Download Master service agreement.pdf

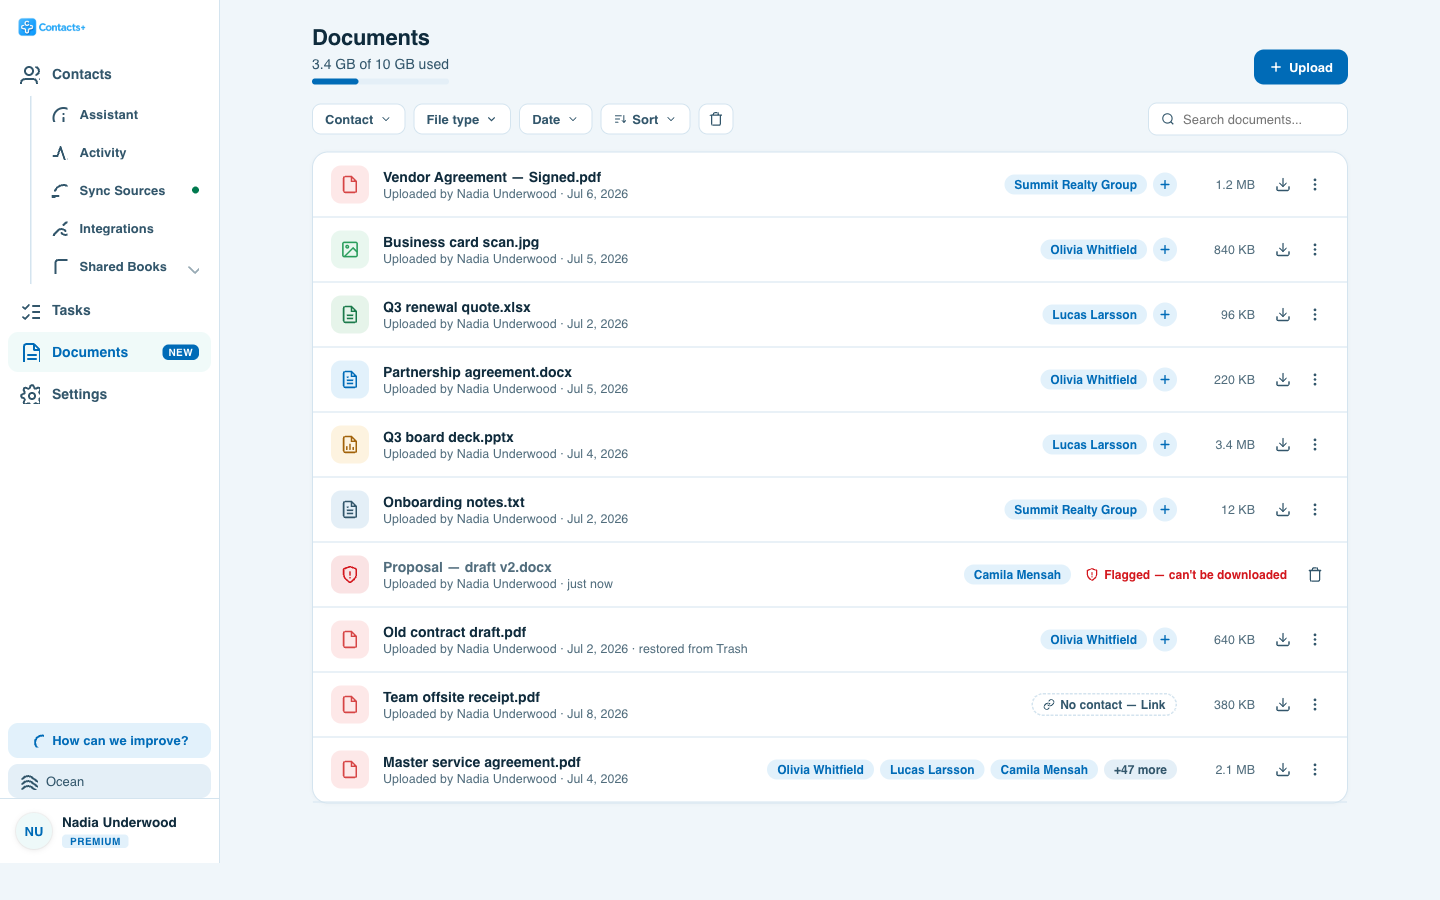coord(1283,770)
